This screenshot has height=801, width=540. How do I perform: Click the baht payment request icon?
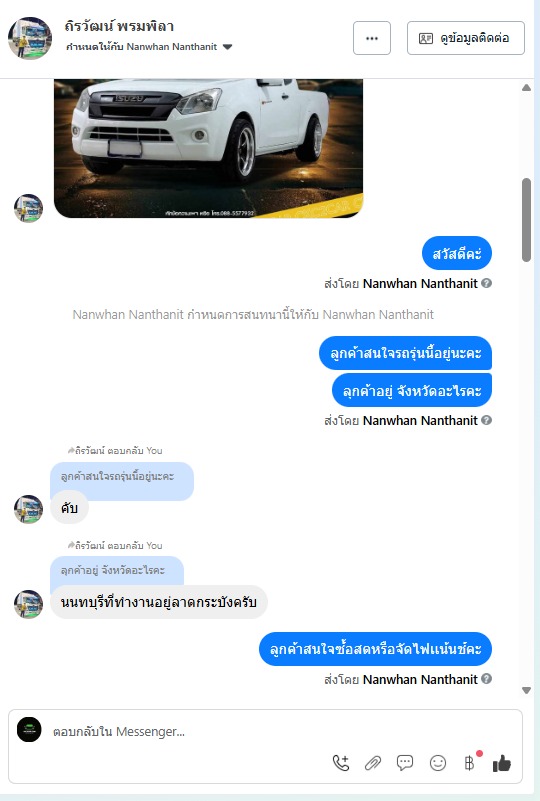click(x=470, y=763)
